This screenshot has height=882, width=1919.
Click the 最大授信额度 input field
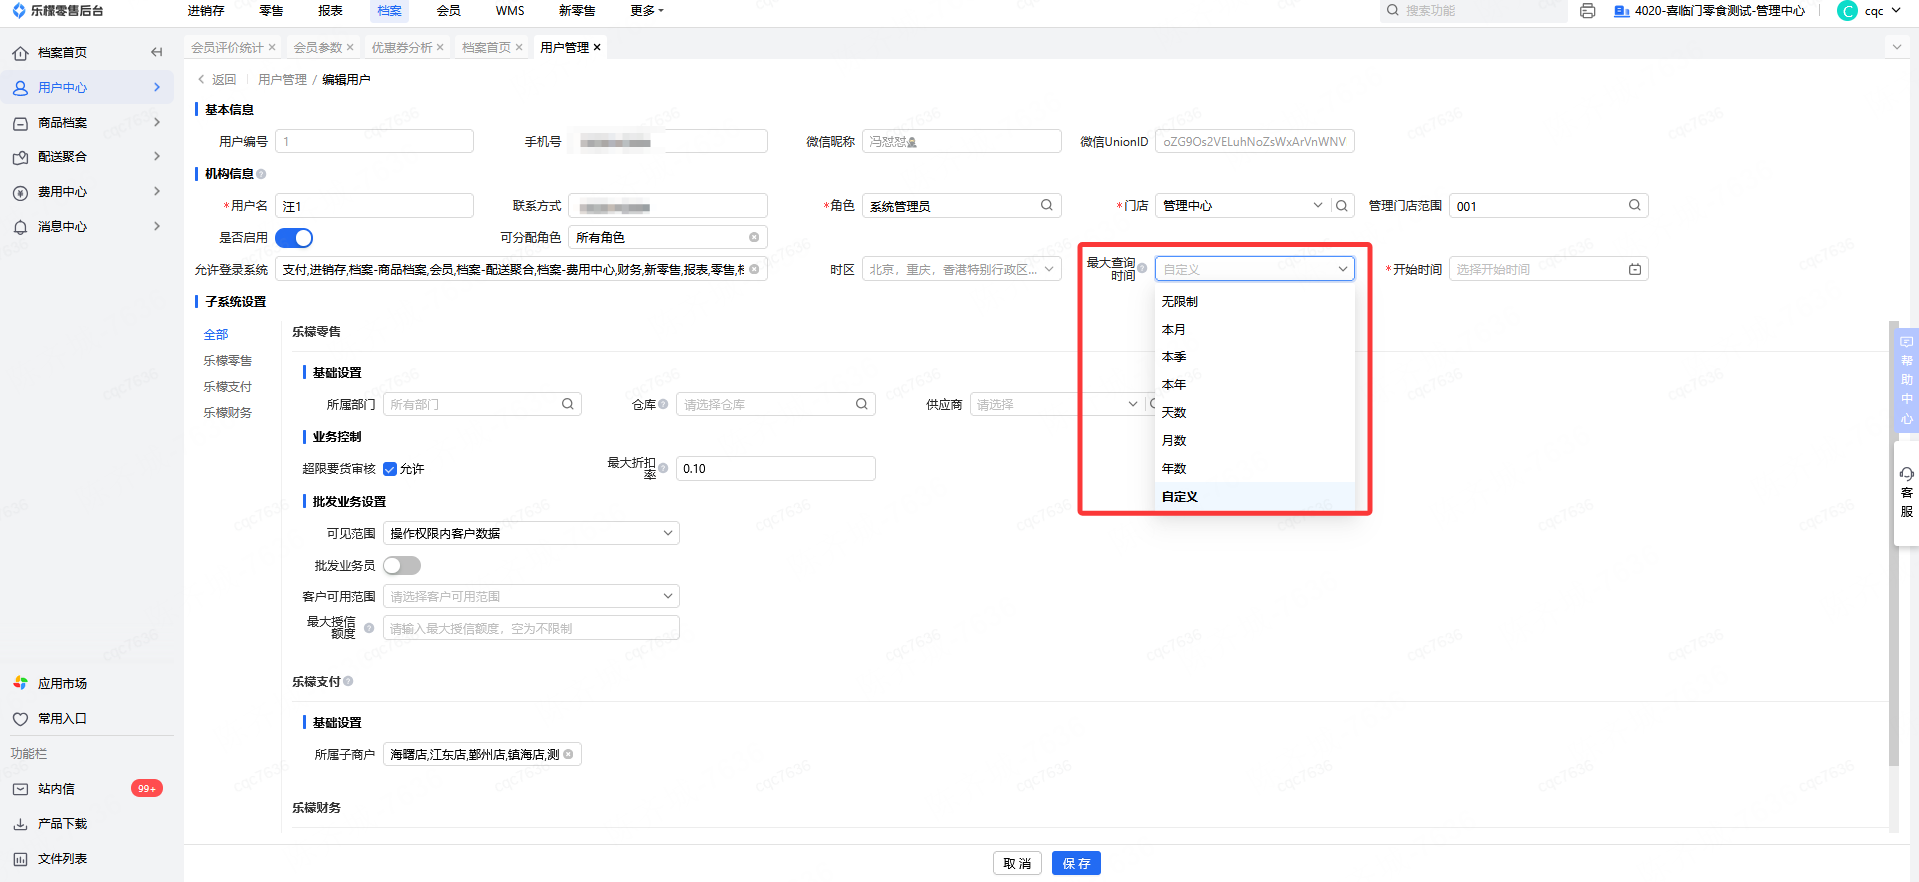531,628
